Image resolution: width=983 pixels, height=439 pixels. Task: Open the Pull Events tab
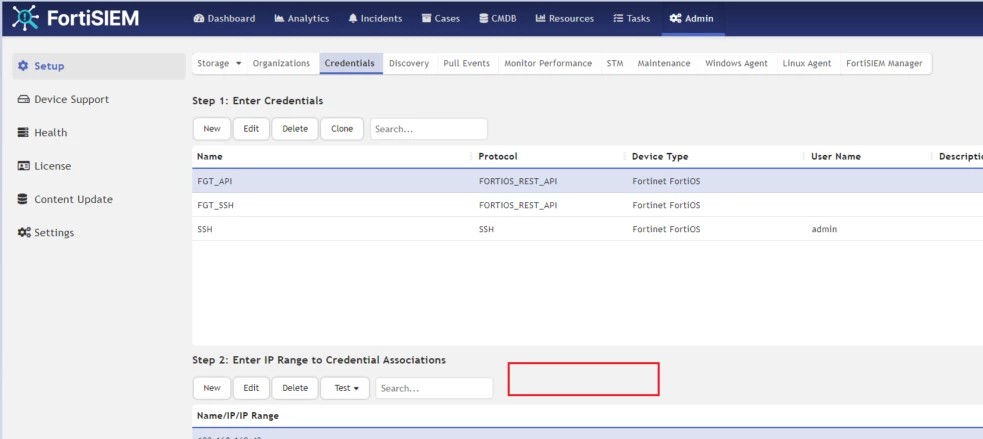click(x=466, y=63)
